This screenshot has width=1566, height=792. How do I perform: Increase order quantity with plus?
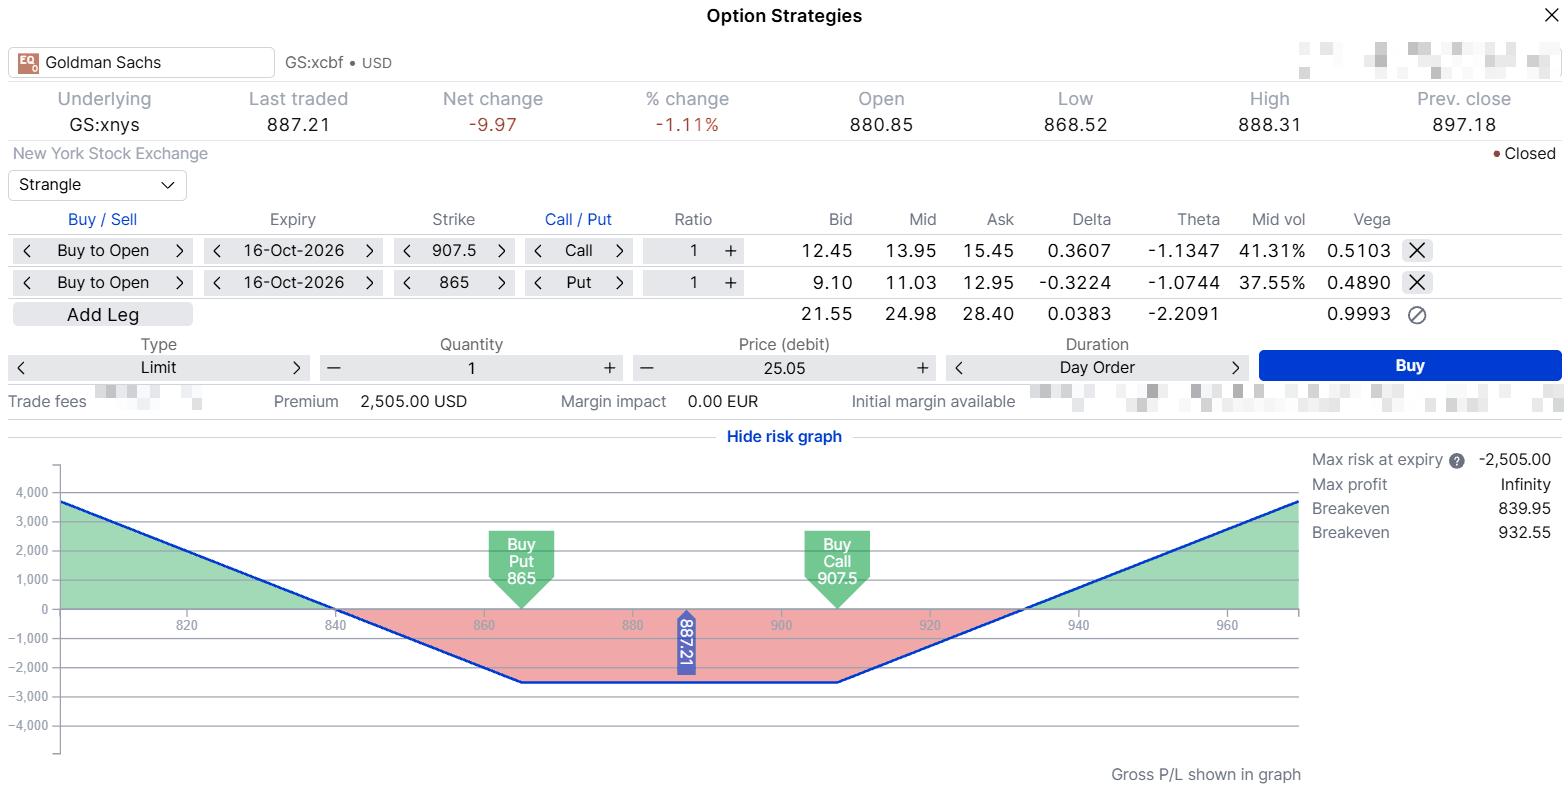tap(609, 368)
